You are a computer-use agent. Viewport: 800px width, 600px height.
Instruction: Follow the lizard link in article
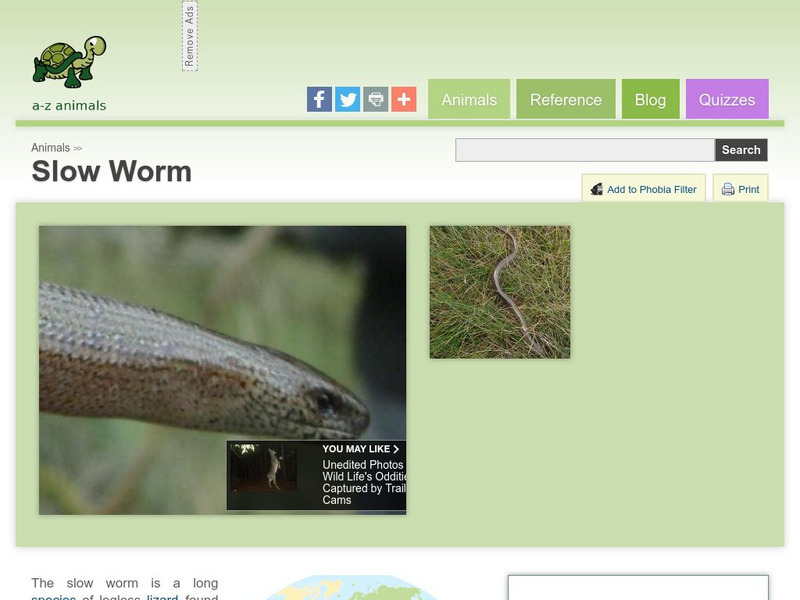162,597
